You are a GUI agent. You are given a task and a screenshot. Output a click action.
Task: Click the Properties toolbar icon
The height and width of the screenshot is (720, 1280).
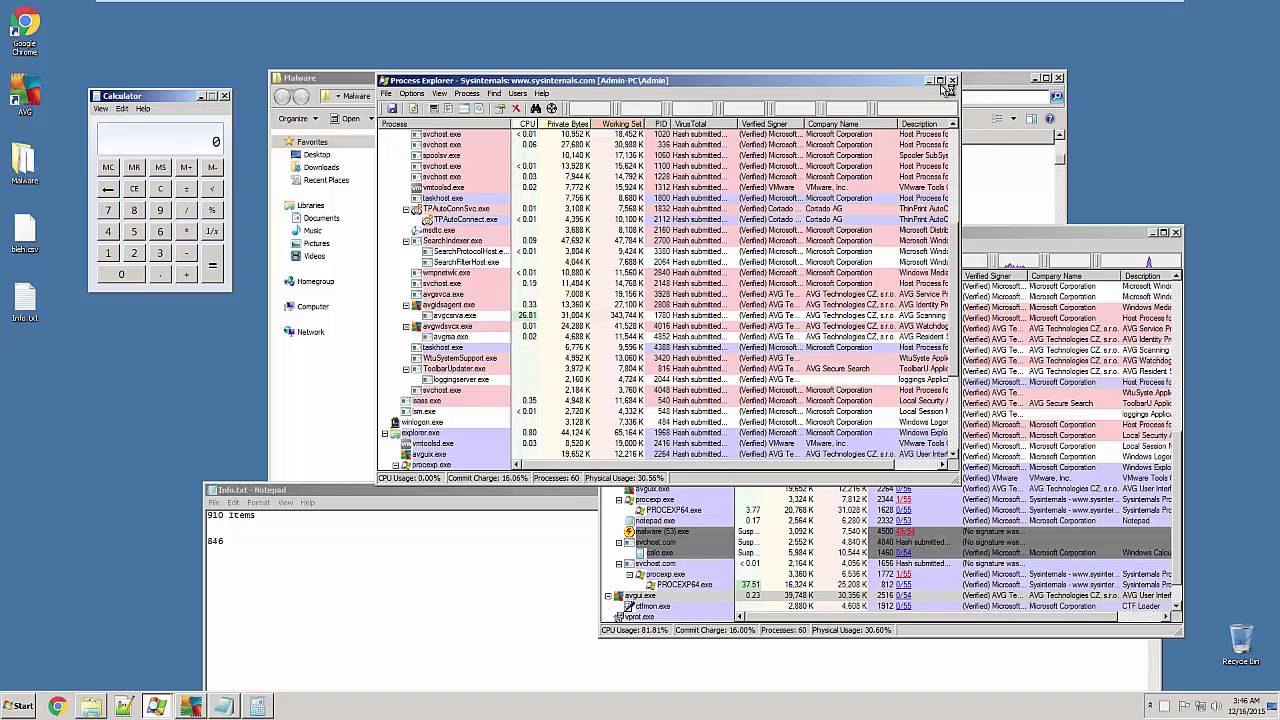(x=500, y=108)
